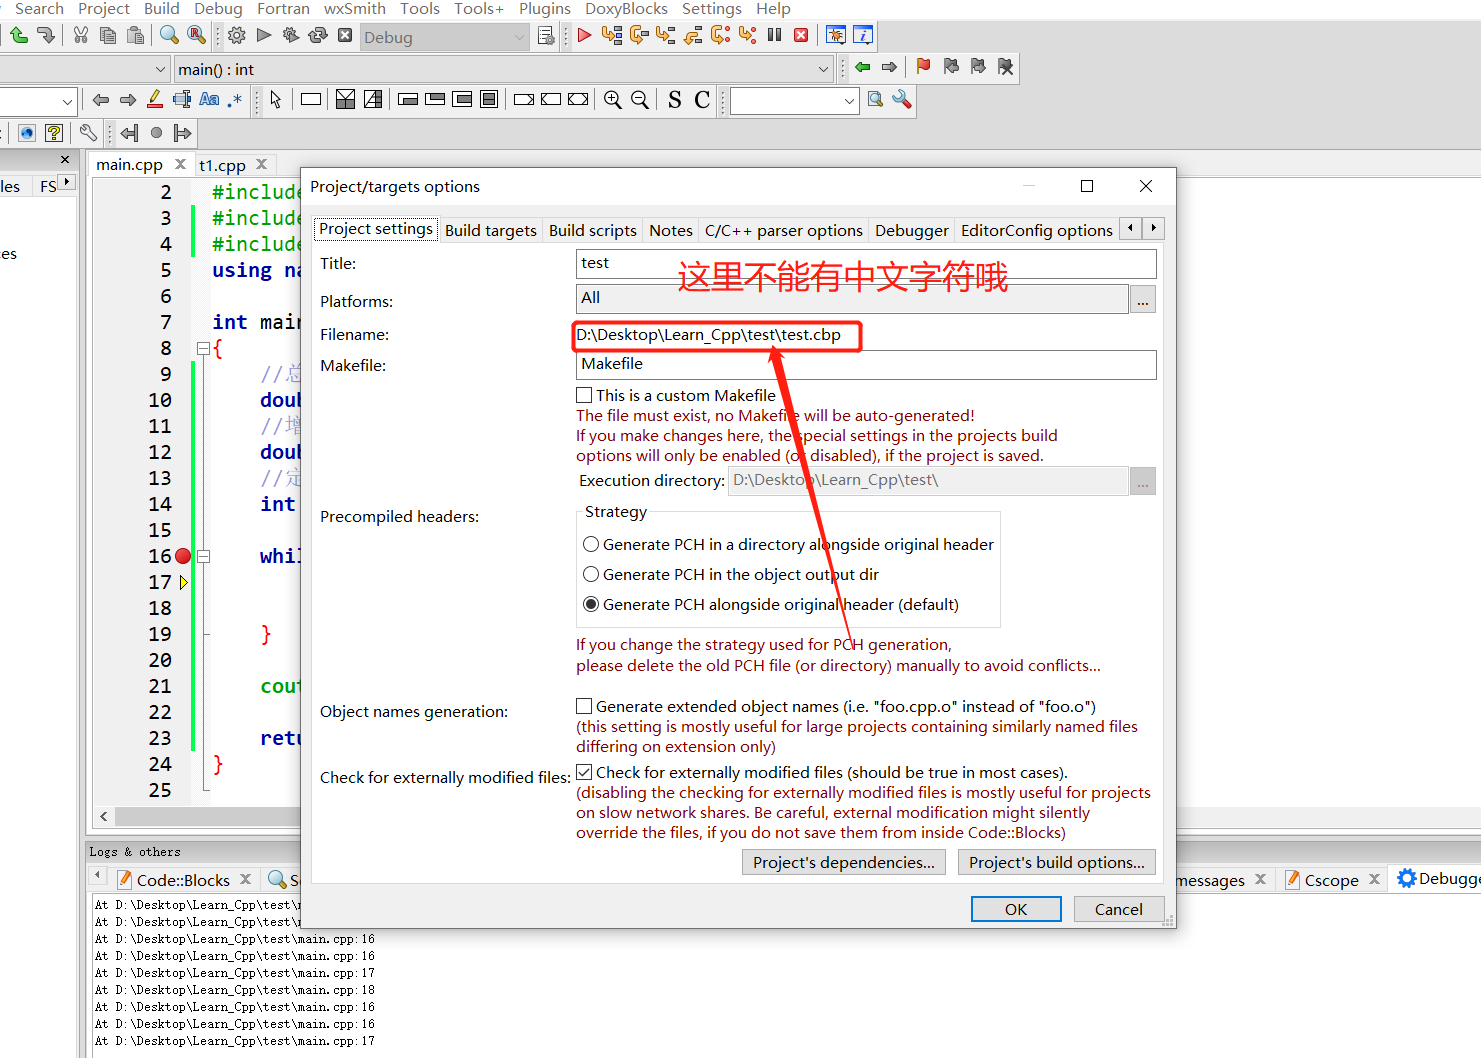Open the DoxyBlocks menu
1481x1058 pixels.
(x=626, y=9)
